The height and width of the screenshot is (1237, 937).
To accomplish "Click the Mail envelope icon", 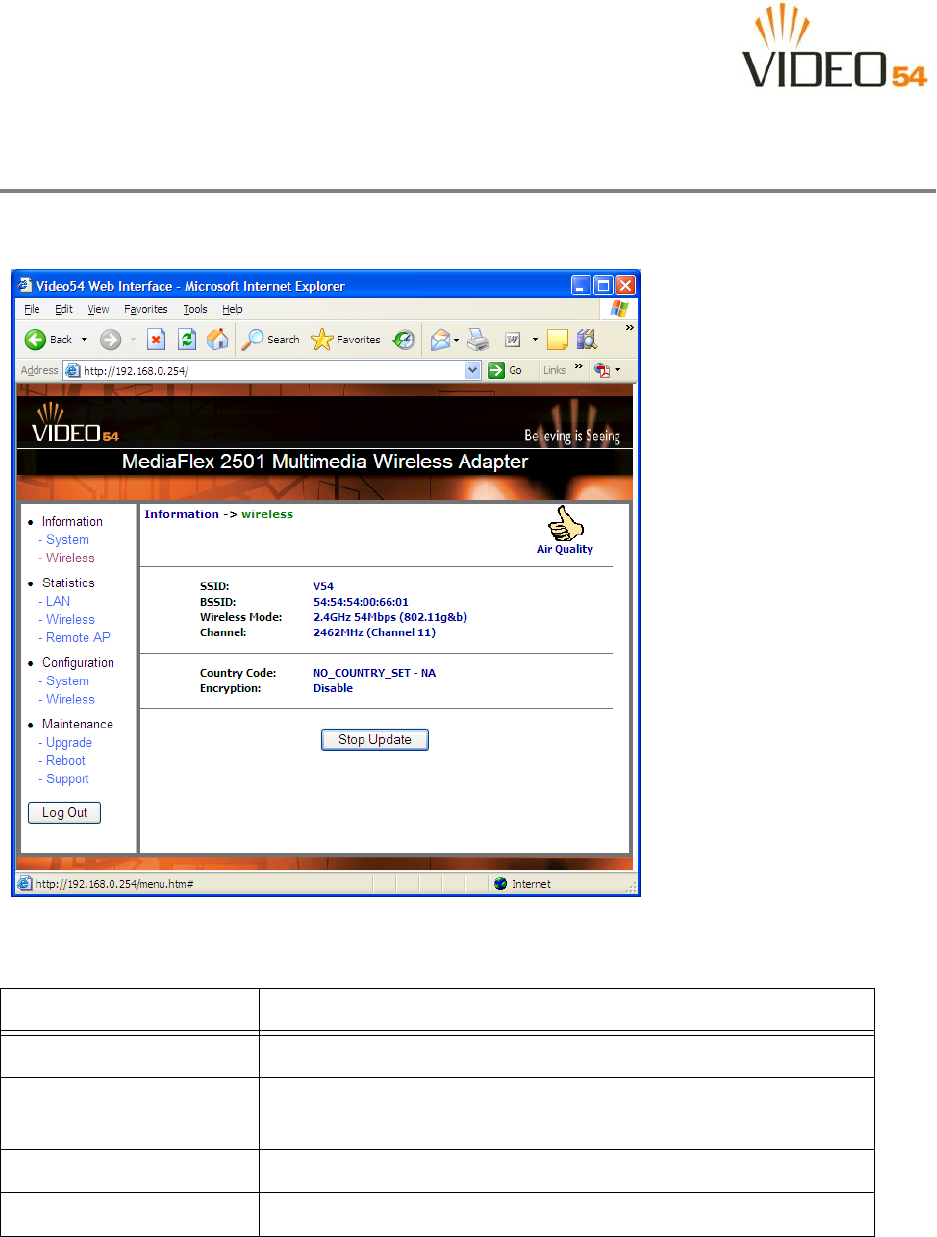I will [x=440, y=339].
